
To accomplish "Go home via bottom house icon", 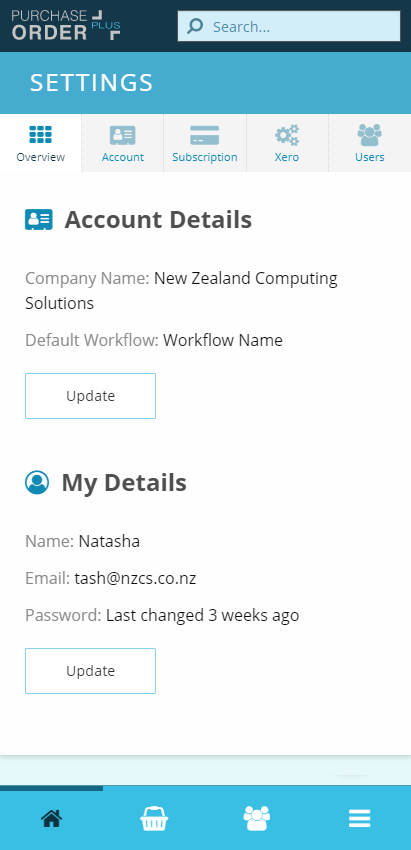I will tap(52, 818).
